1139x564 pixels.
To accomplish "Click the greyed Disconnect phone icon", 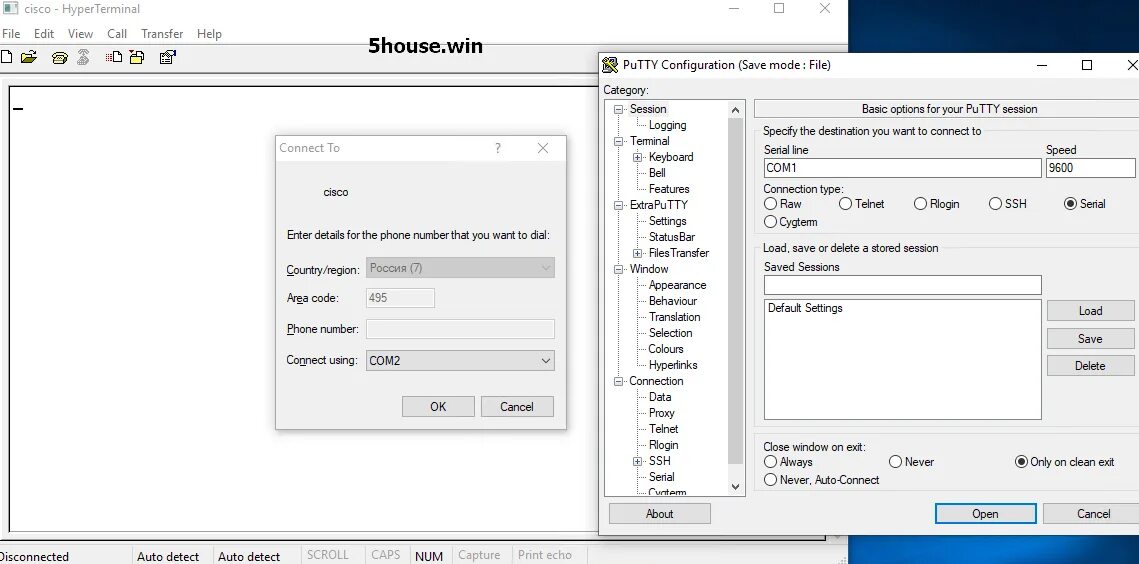I will 83,57.
